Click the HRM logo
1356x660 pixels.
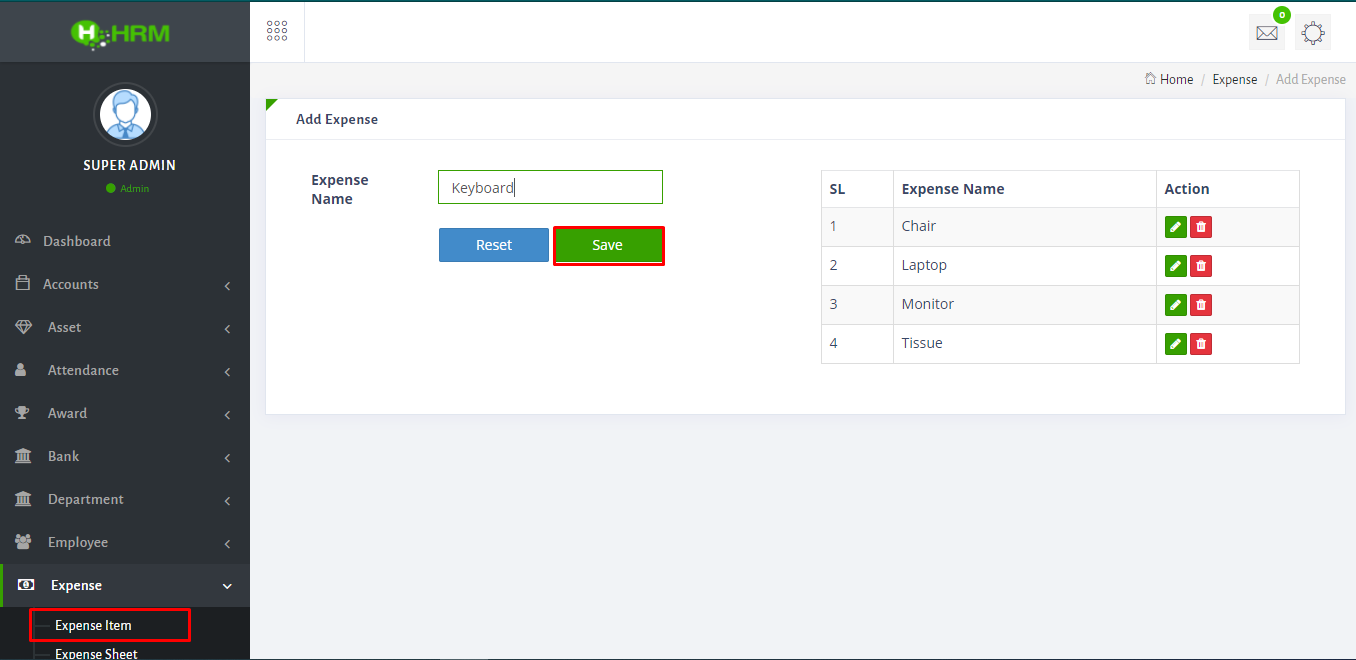click(121, 33)
